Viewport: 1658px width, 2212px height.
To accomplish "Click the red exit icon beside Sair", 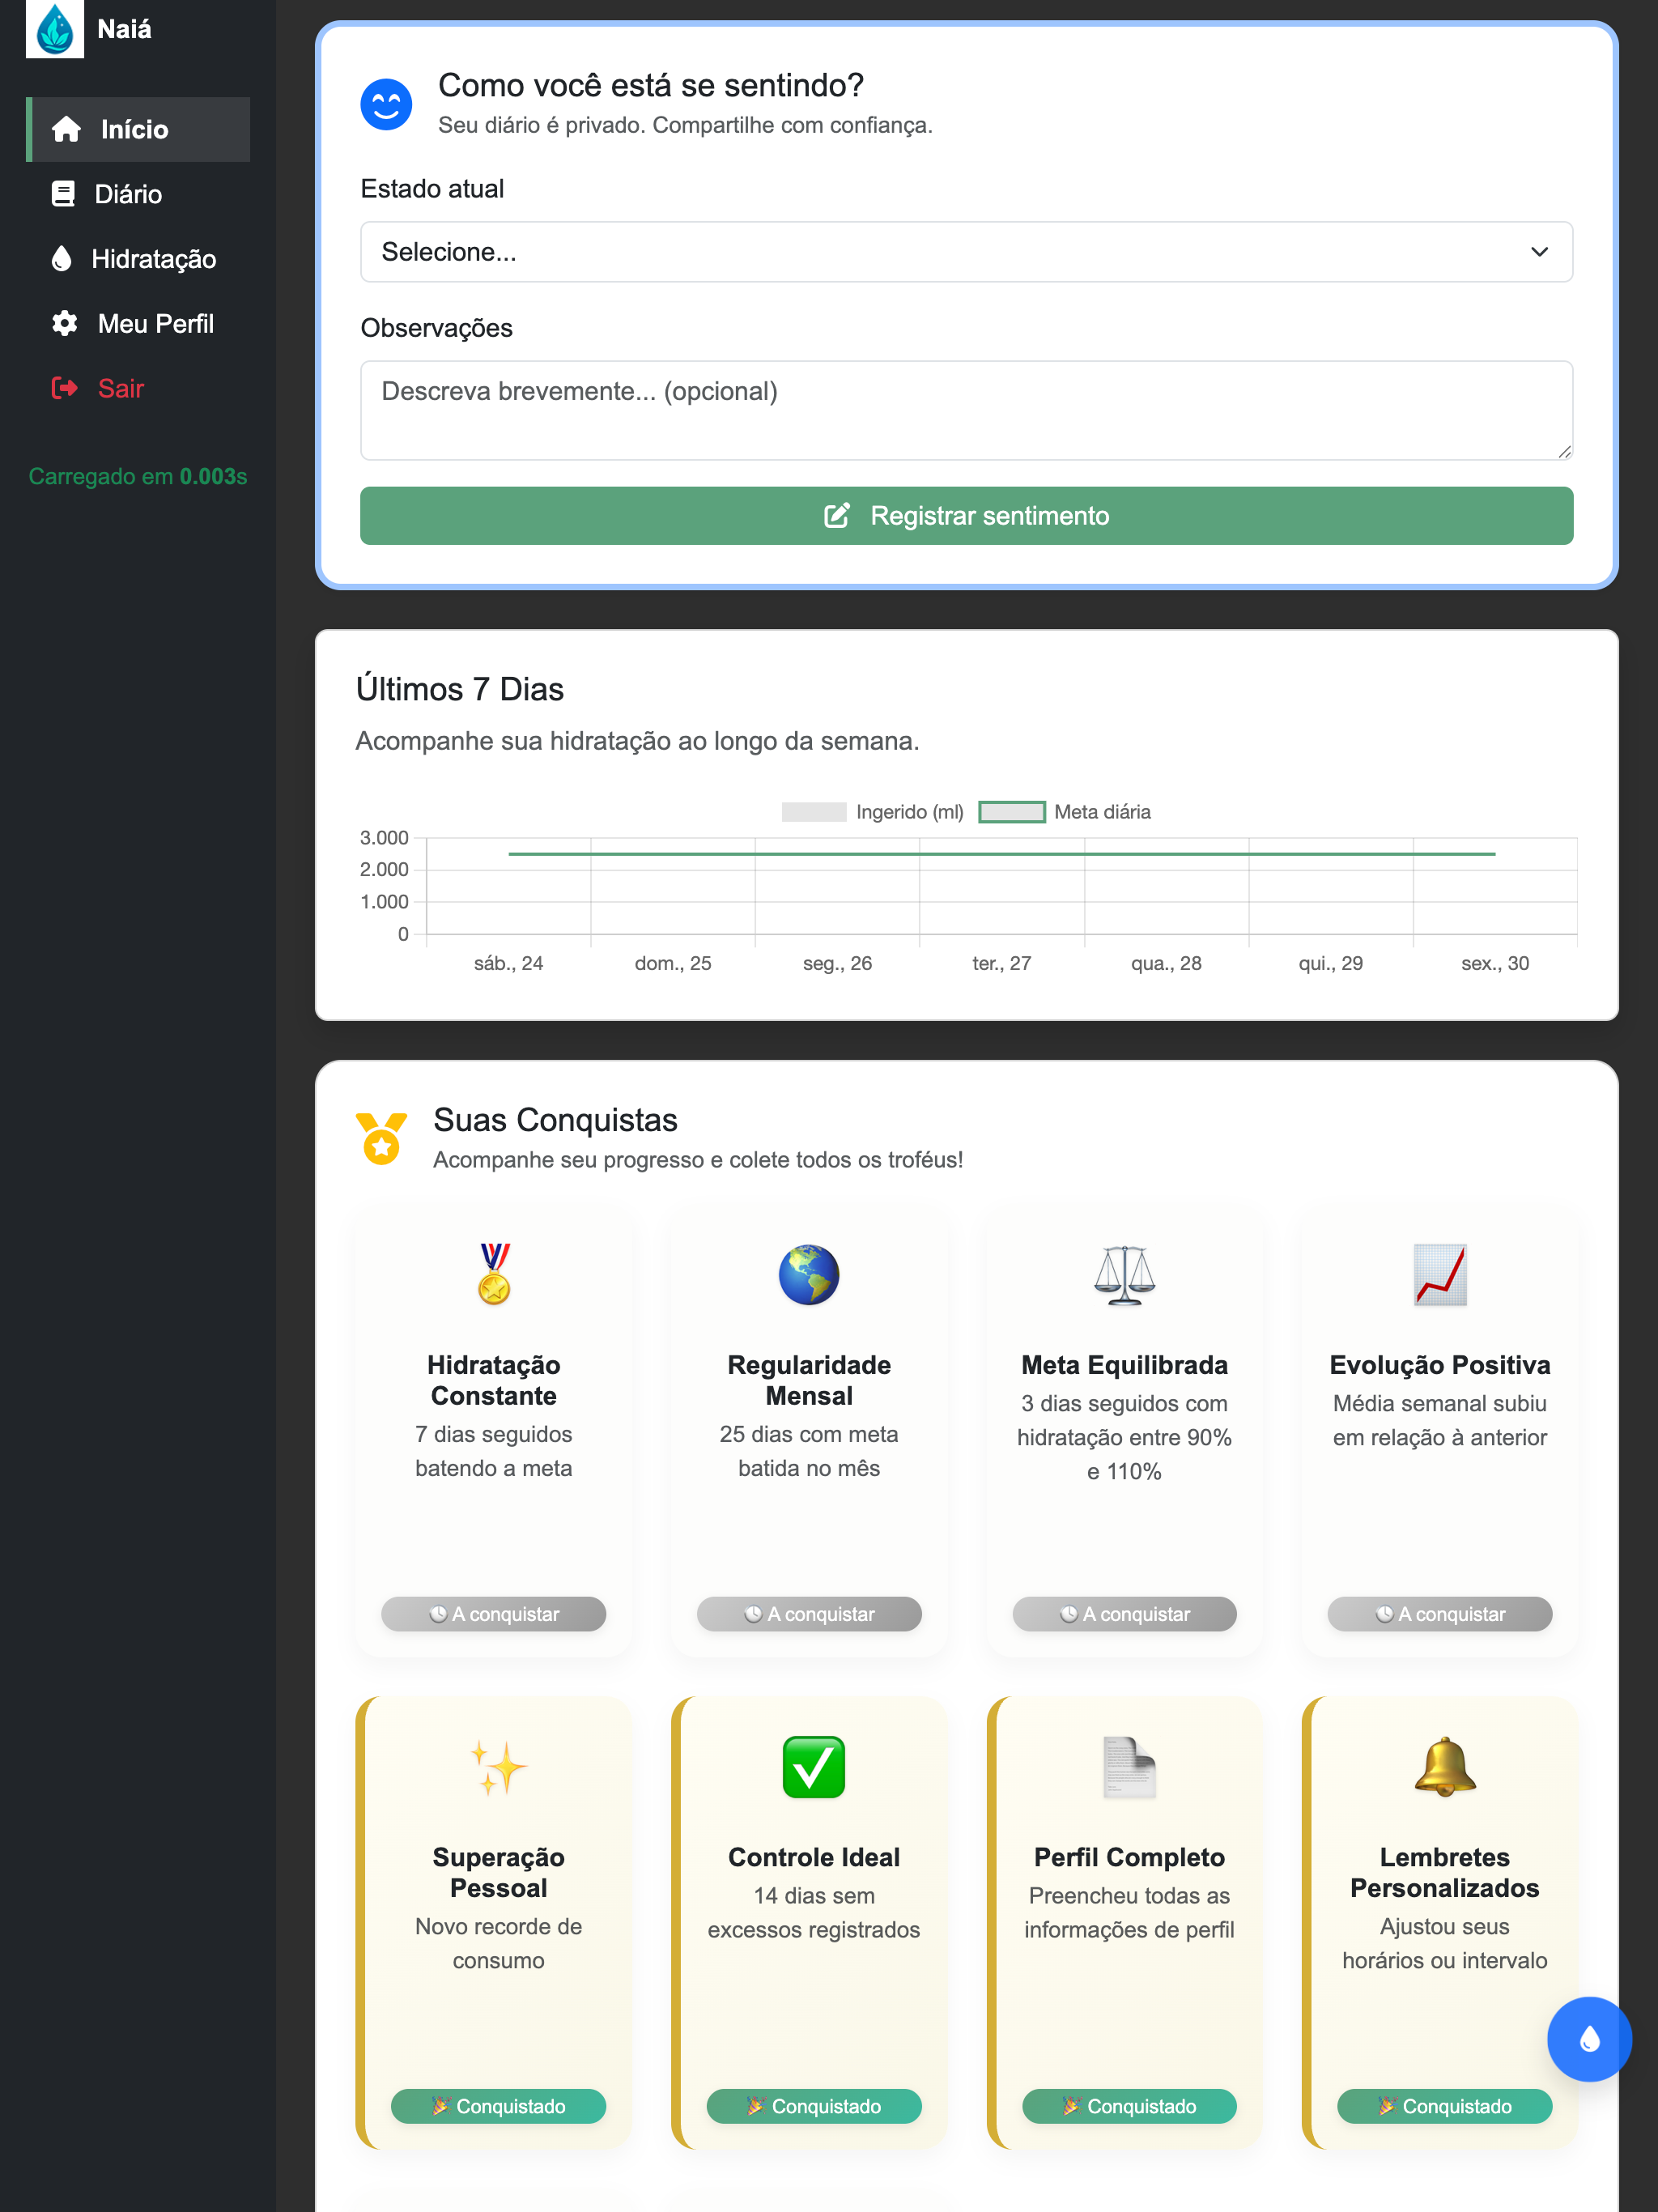I will 65,388.
